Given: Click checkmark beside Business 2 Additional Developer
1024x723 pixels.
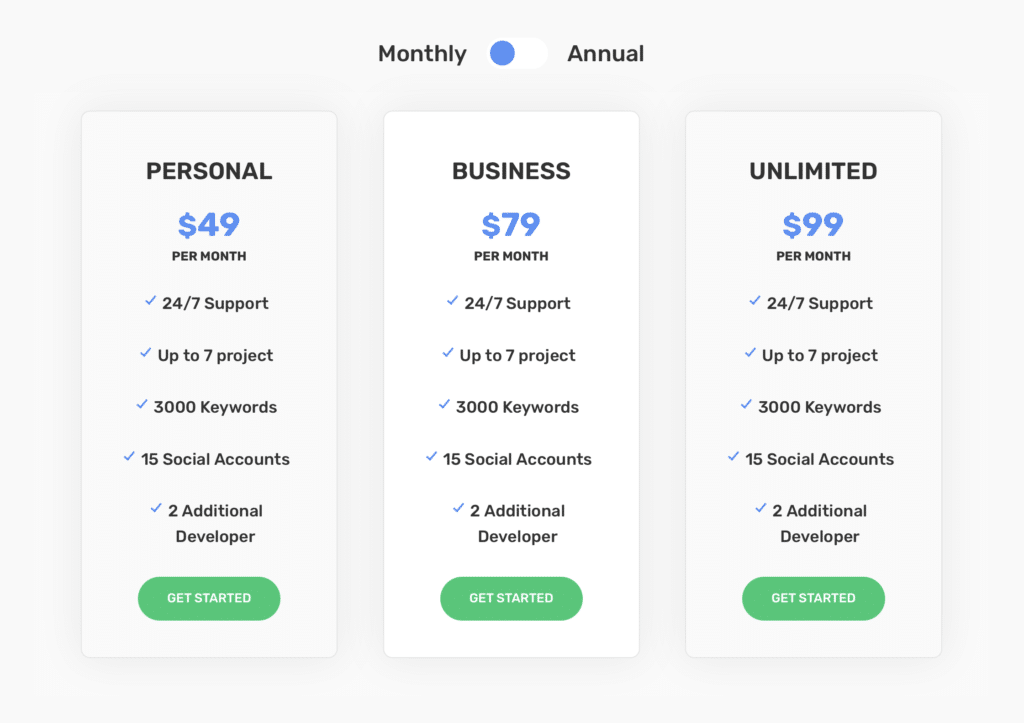Looking at the screenshot, I should click(458, 508).
